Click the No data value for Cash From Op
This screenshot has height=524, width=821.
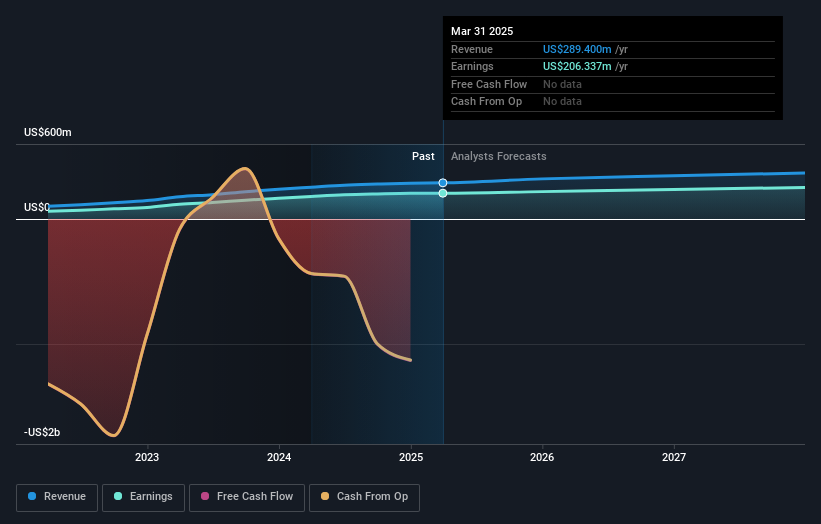point(562,102)
